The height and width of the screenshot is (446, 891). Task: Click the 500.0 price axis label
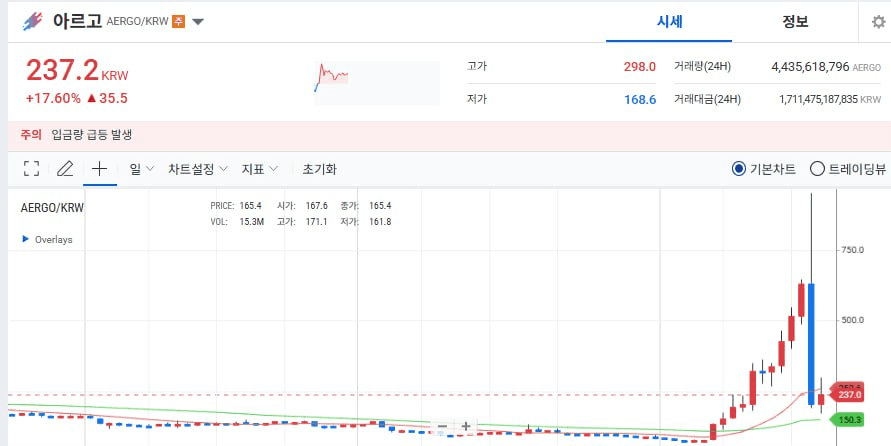(x=852, y=320)
